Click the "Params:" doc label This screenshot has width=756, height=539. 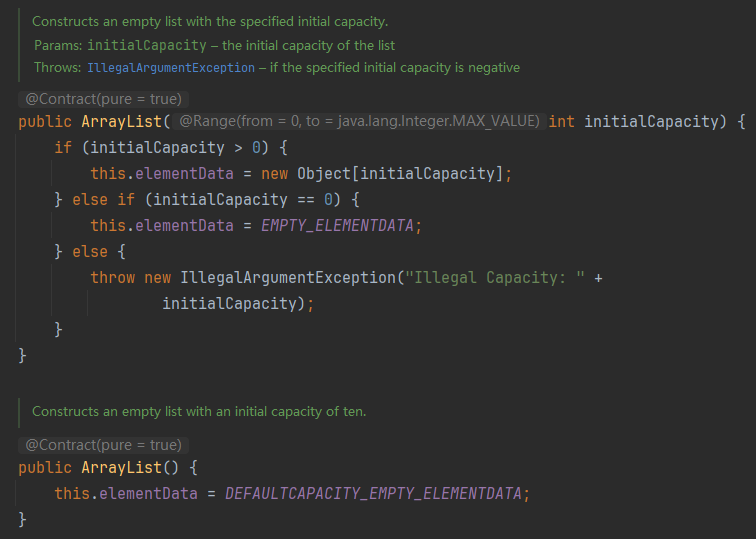pos(58,45)
